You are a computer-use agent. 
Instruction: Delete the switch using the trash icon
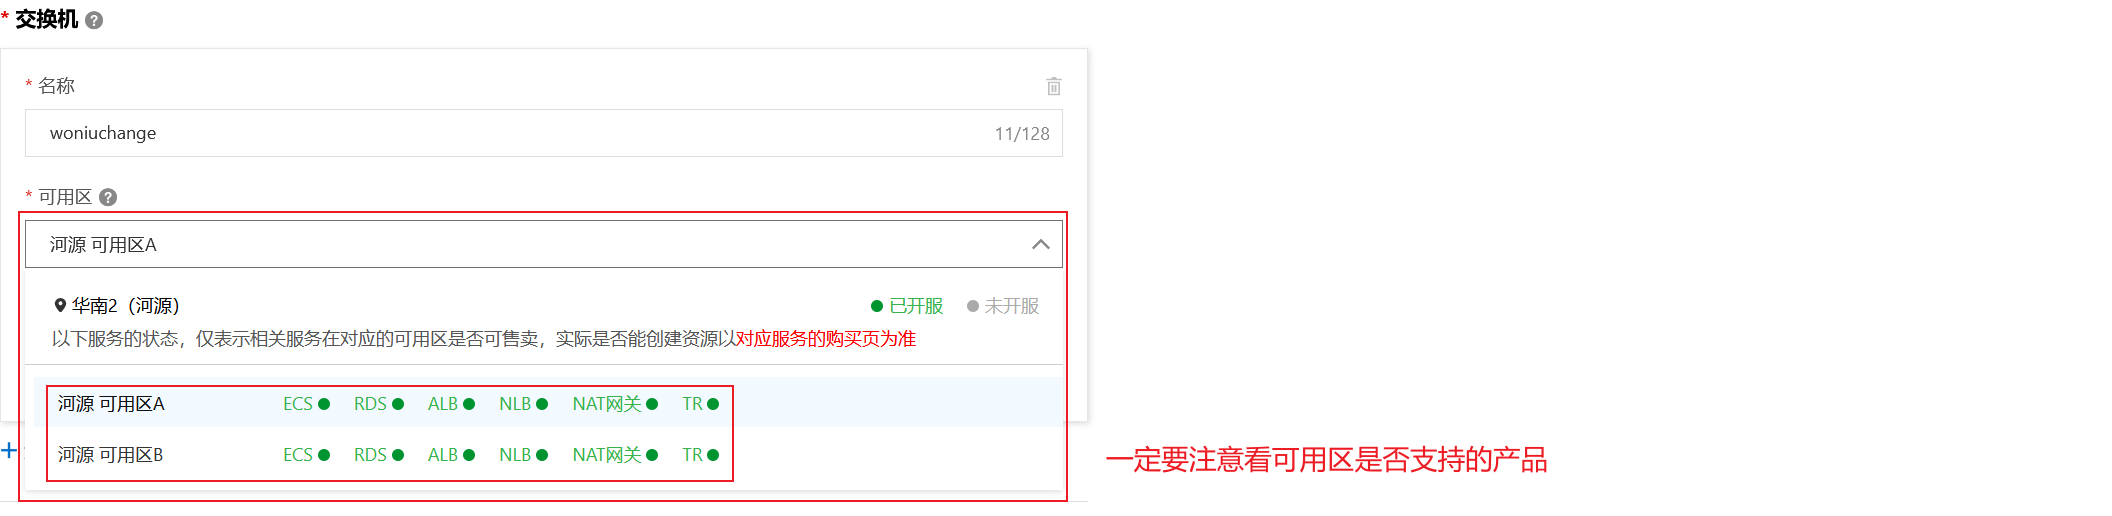1054,86
